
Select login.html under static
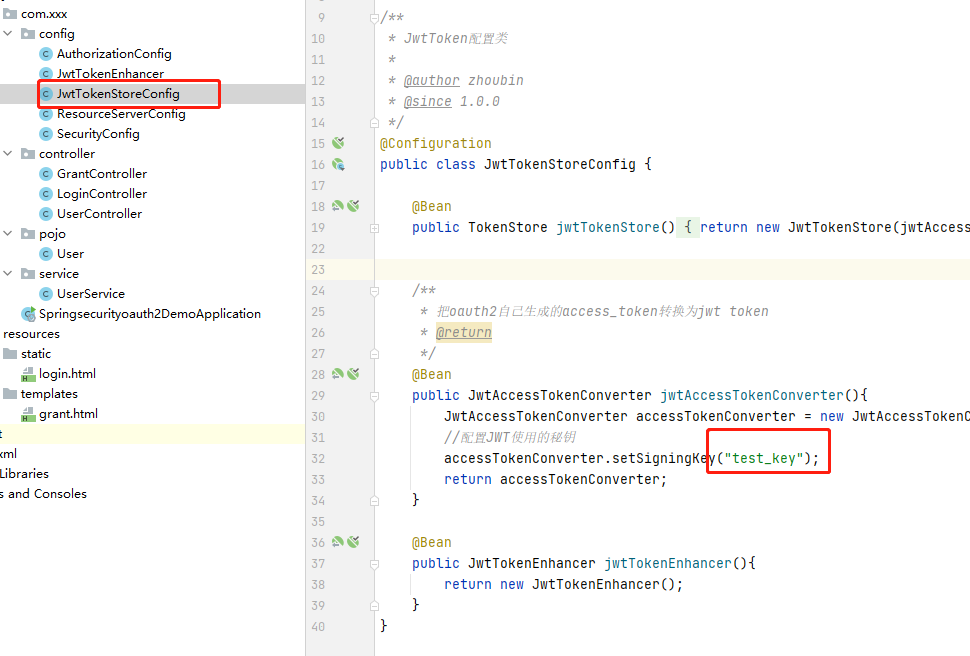67,374
